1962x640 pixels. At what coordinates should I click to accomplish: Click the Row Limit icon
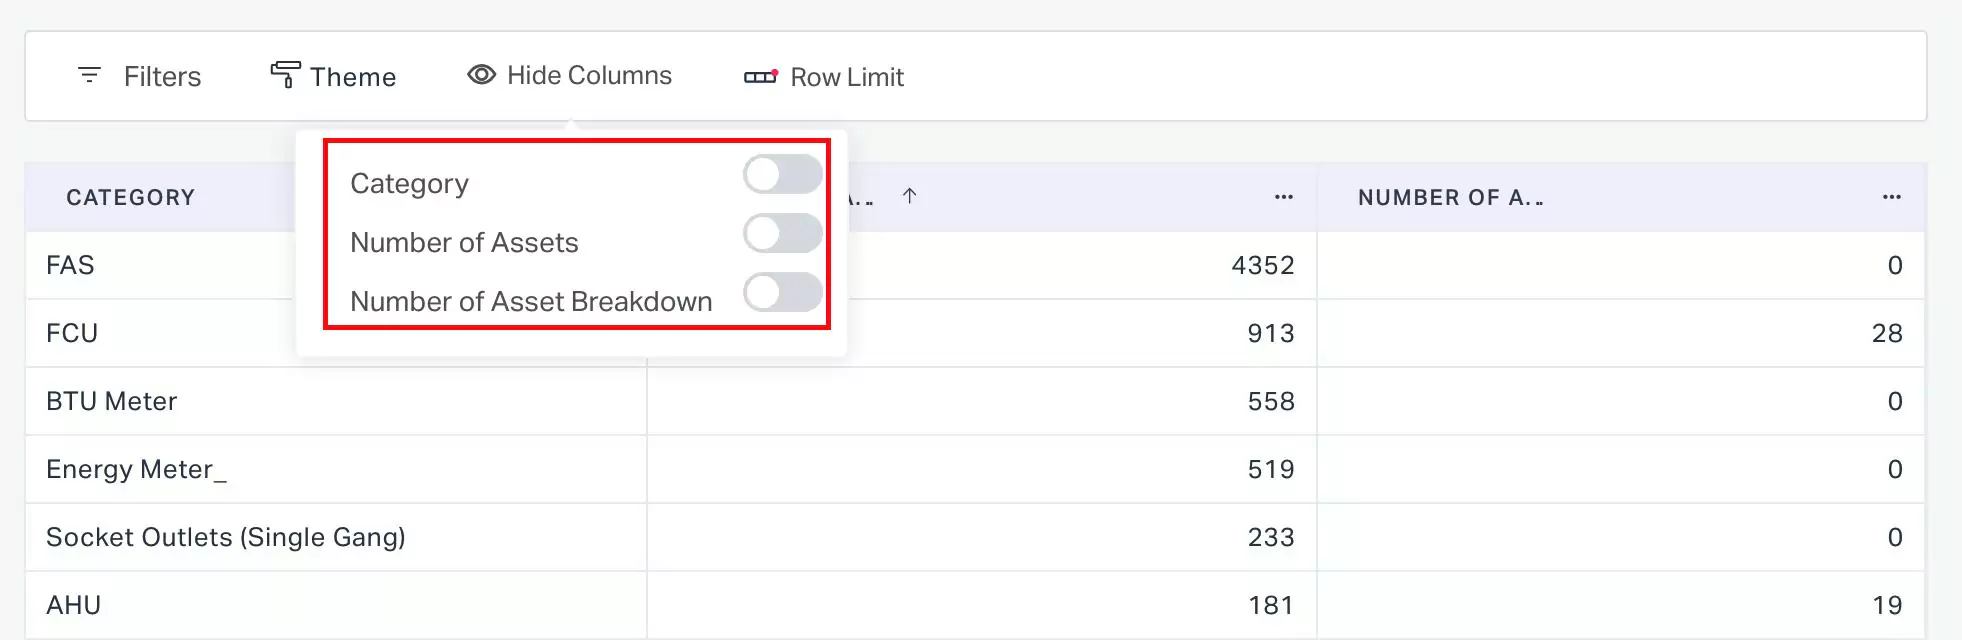761,76
